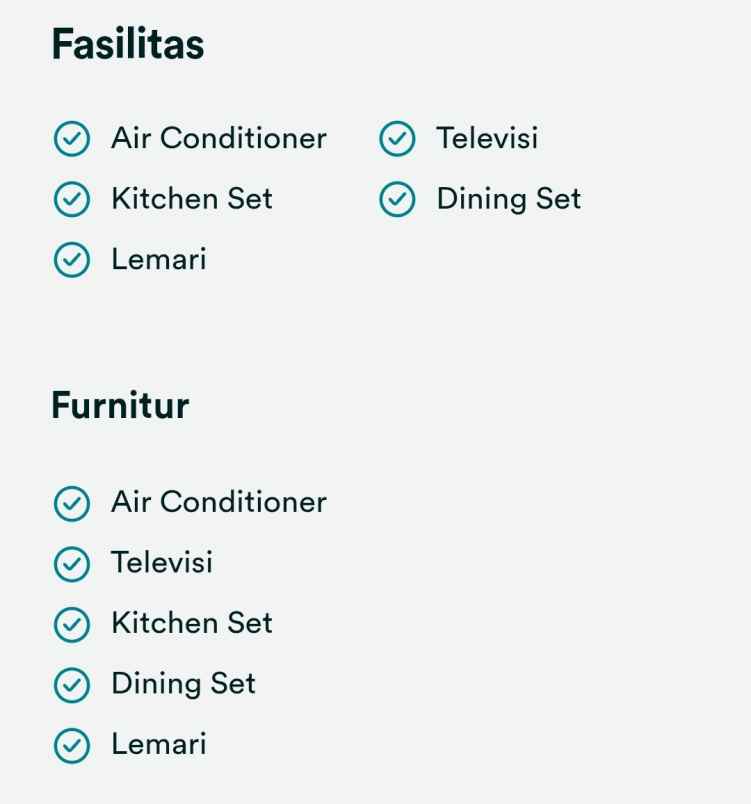Click Lemari text in Fasilitas list

pyautogui.click(x=159, y=260)
